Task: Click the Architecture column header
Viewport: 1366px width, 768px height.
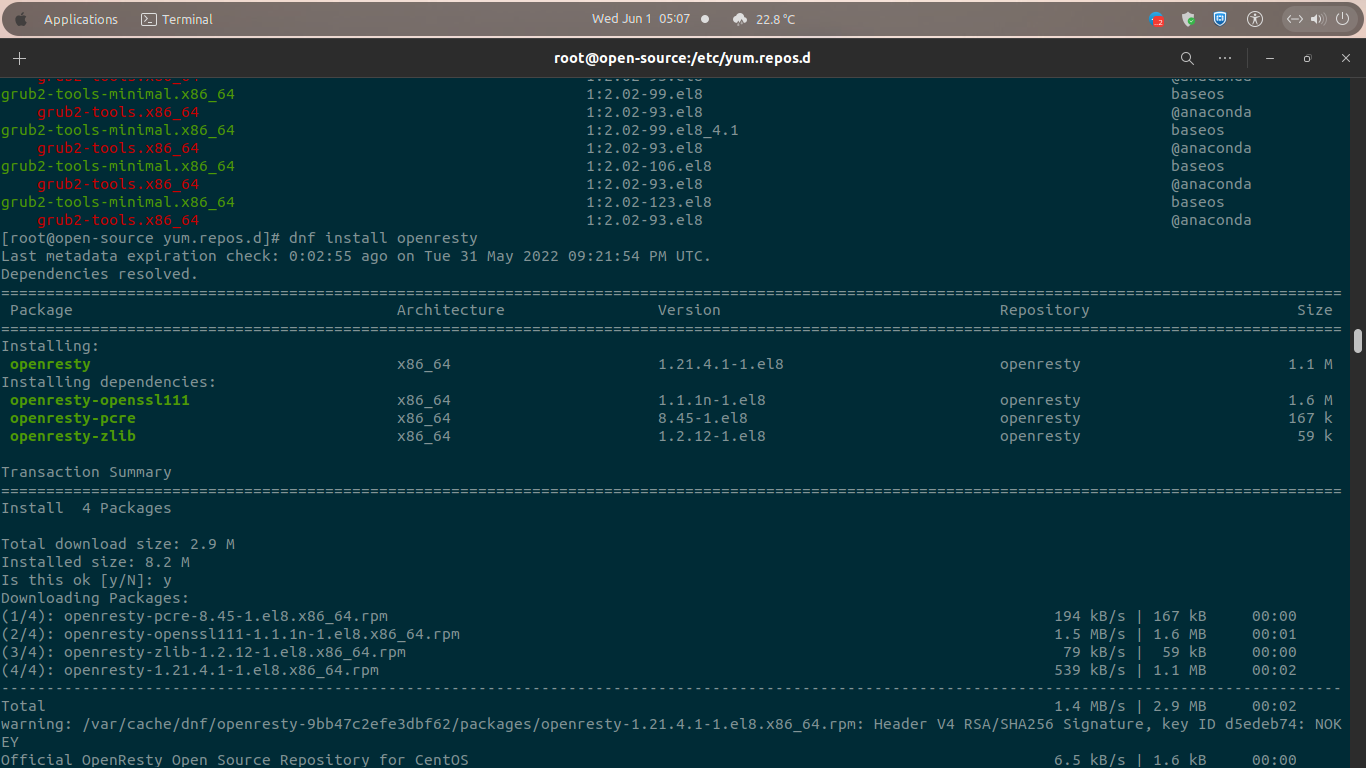Action: click(450, 310)
